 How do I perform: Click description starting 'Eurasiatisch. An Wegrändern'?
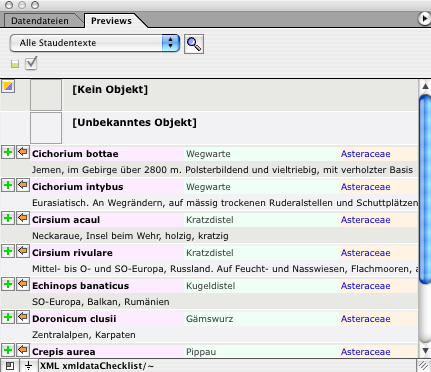coord(225,203)
